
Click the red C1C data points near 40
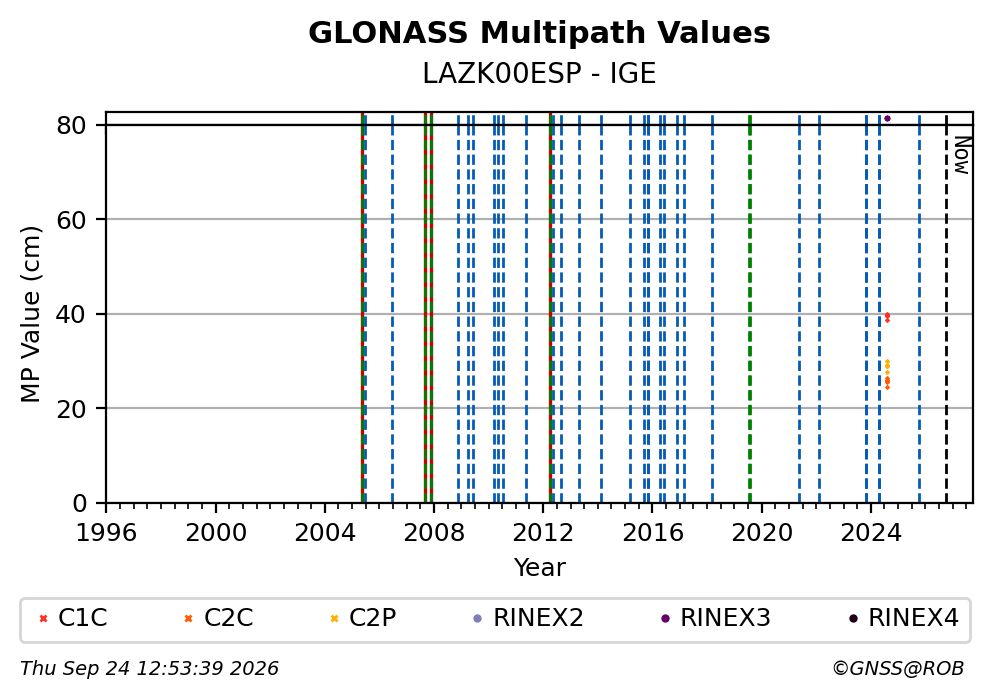[887, 318]
